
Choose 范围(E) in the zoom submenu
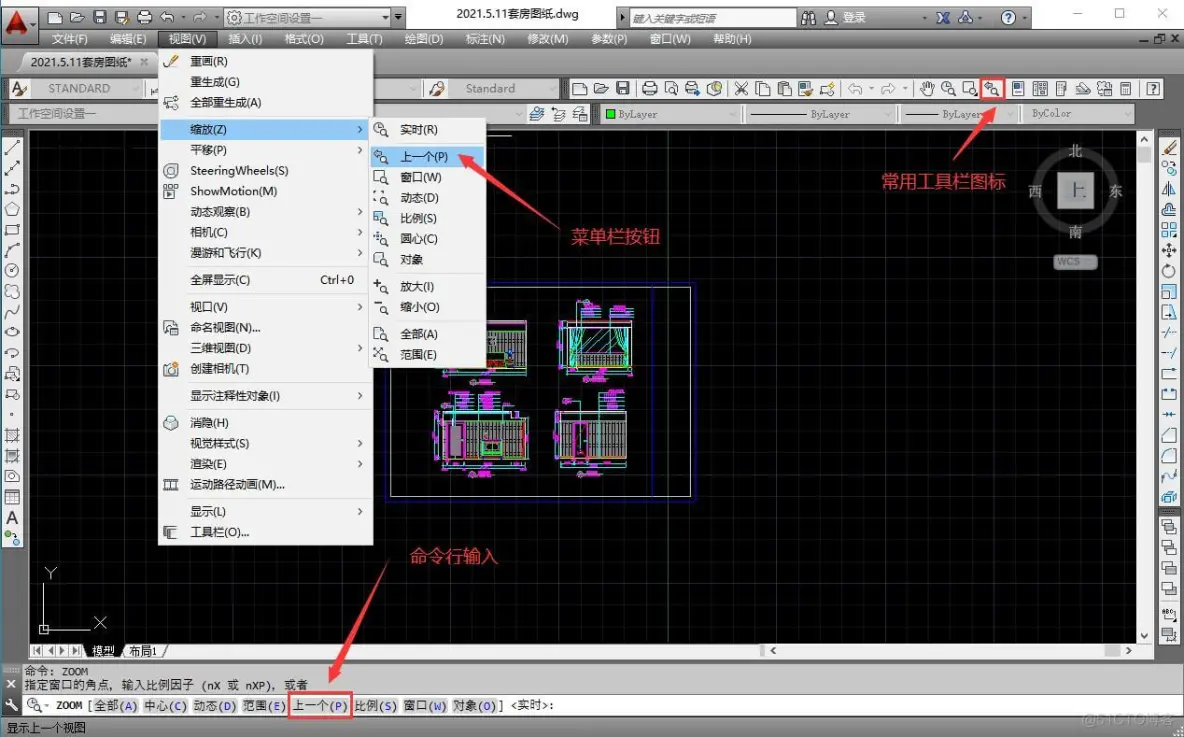coord(427,354)
